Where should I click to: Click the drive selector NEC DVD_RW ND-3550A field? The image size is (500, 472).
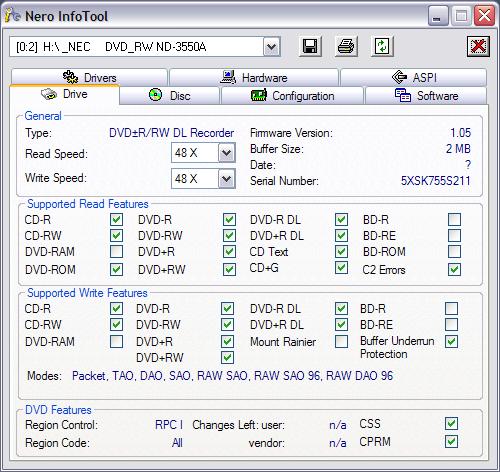[145, 47]
